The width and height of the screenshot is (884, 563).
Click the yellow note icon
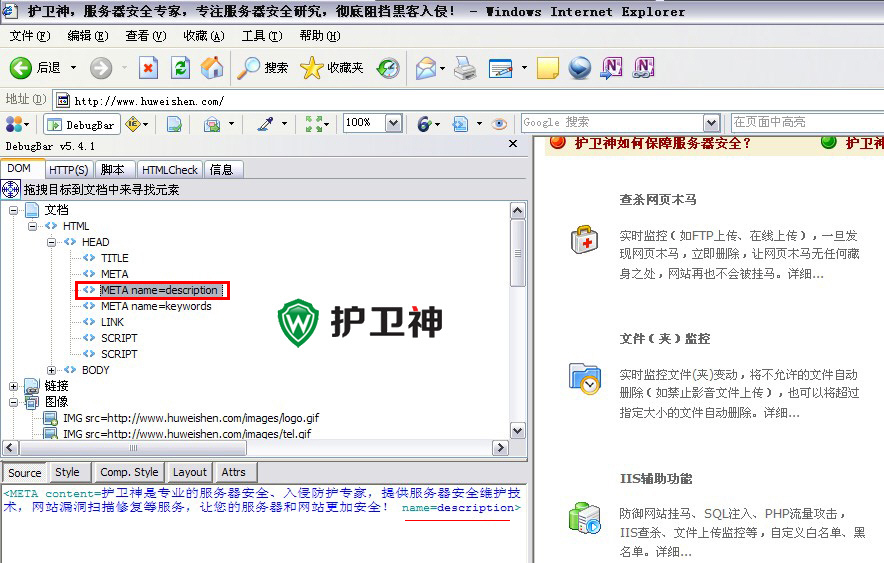(x=547, y=68)
